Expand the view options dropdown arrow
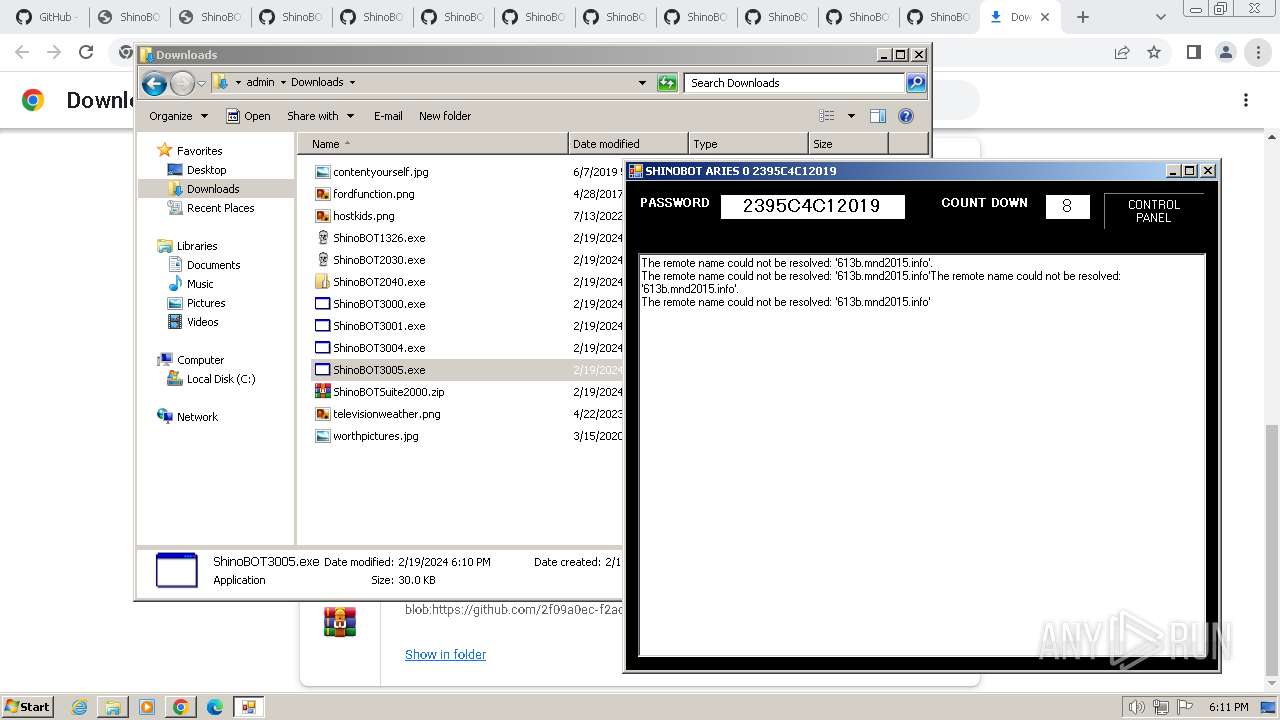 coord(851,116)
